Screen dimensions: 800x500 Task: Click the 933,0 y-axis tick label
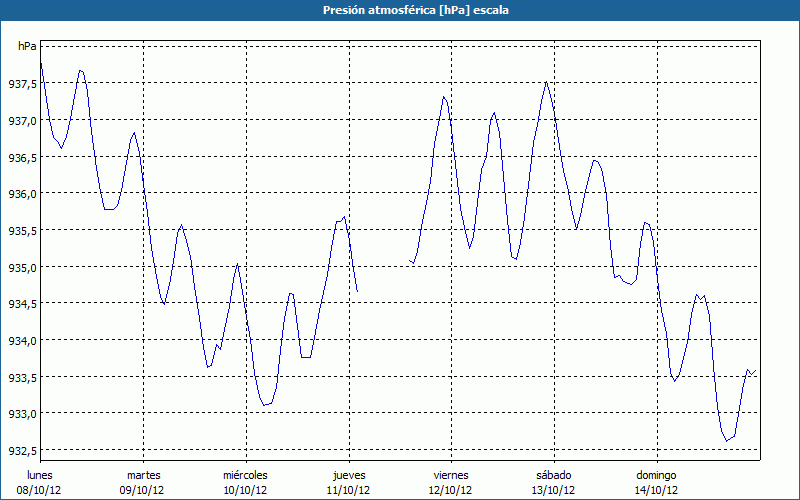[x=23, y=414]
